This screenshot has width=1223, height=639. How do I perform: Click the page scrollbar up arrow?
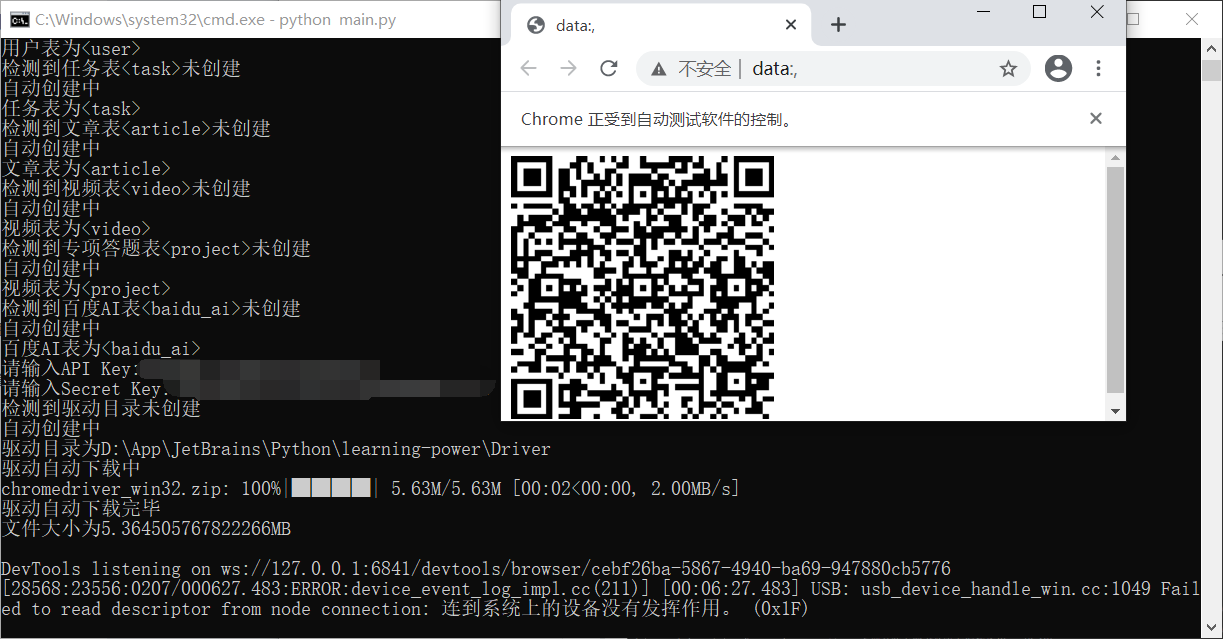[x=1116, y=157]
